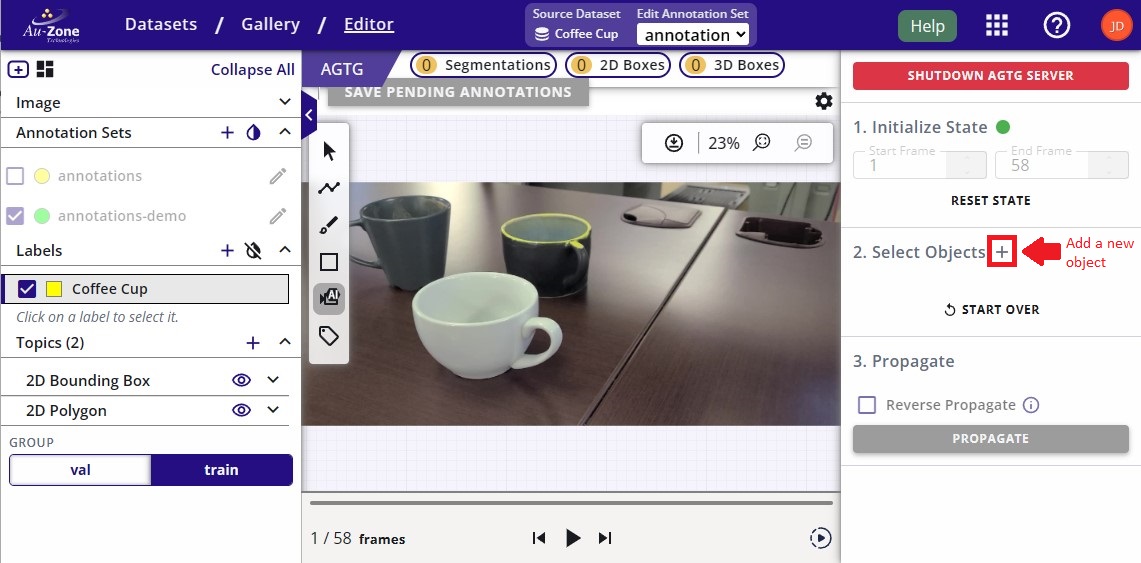Uncheck the annotations-demo set checkbox

click(15, 216)
